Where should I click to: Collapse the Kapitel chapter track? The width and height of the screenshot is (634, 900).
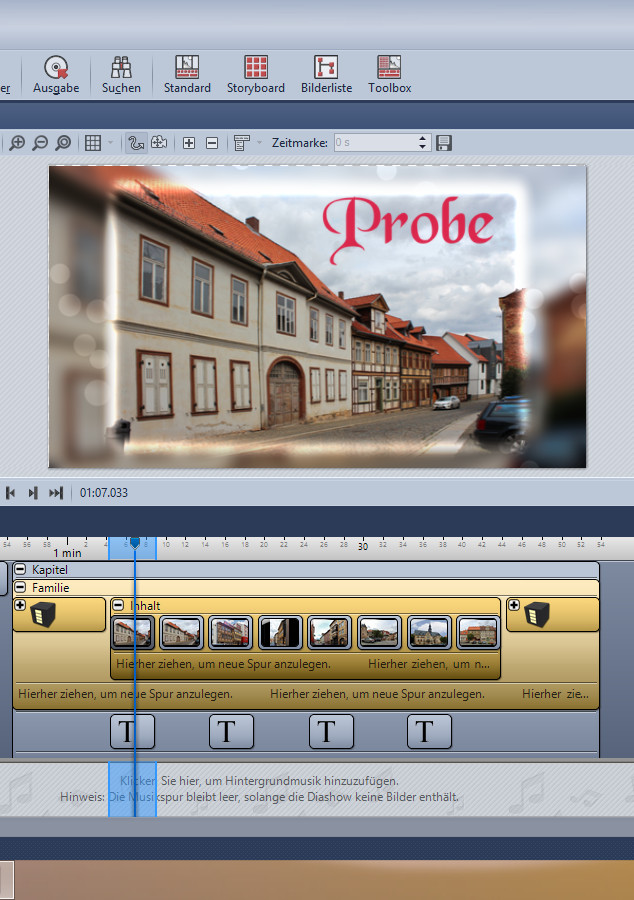[x=20, y=569]
